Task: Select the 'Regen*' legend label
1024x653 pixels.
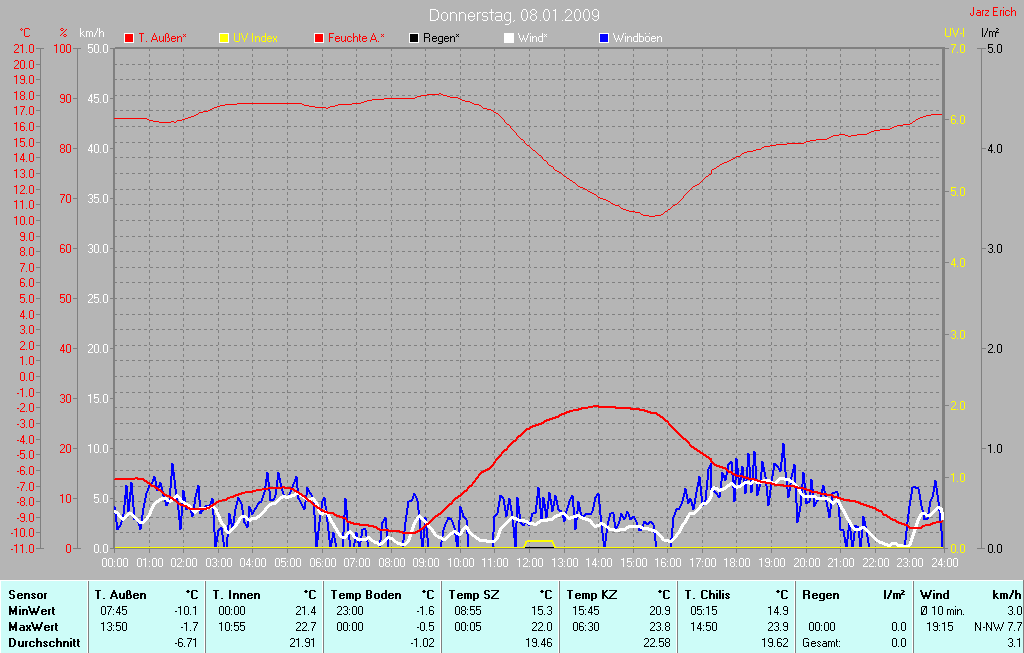Action: click(x=441, y=38)
